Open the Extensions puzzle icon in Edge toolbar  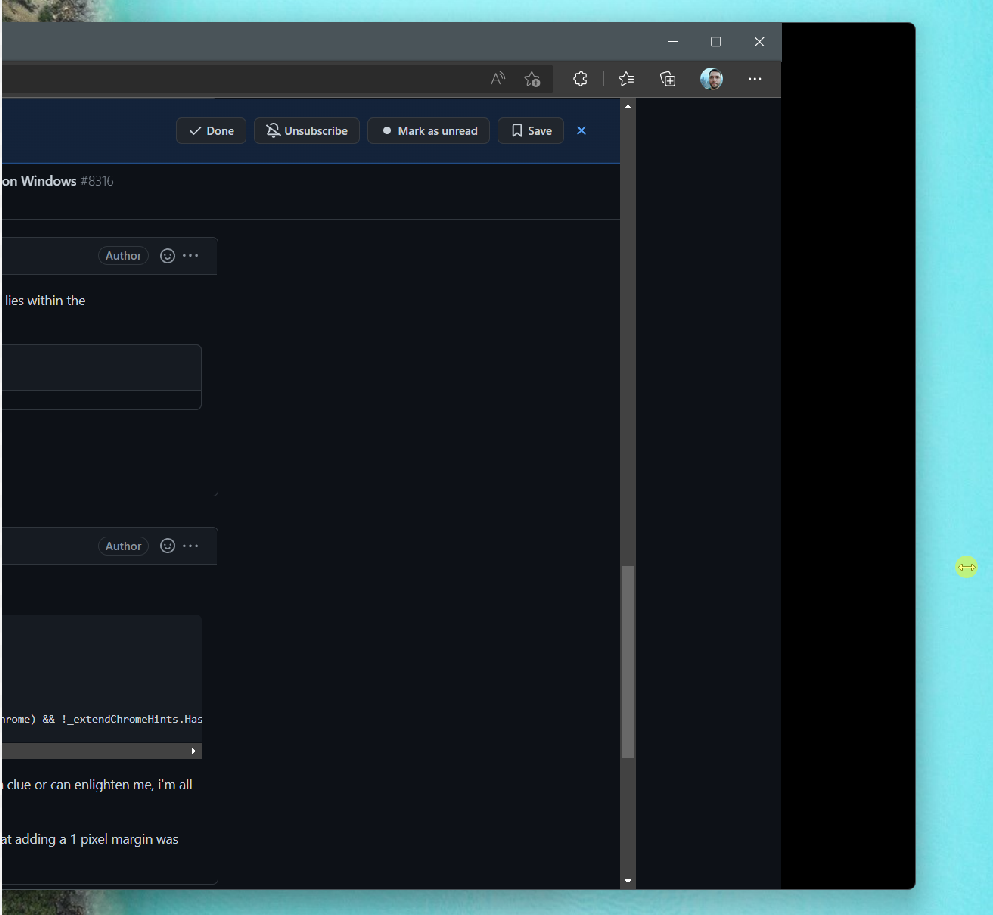(x=580, y=79)
